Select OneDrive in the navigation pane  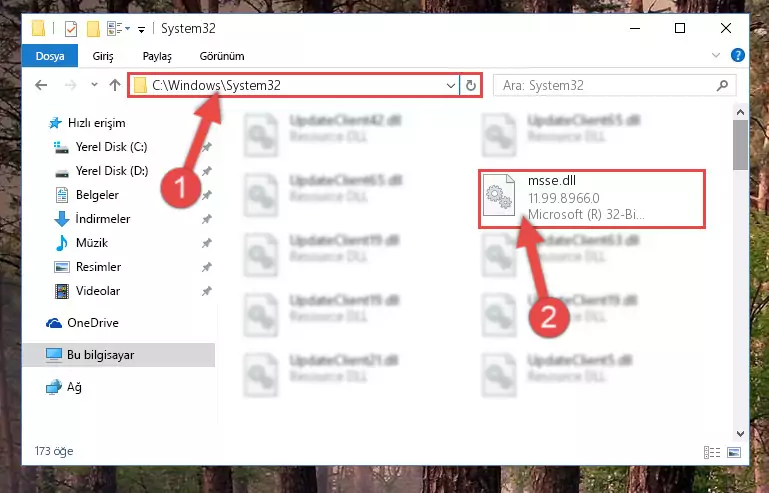(93, 323)
